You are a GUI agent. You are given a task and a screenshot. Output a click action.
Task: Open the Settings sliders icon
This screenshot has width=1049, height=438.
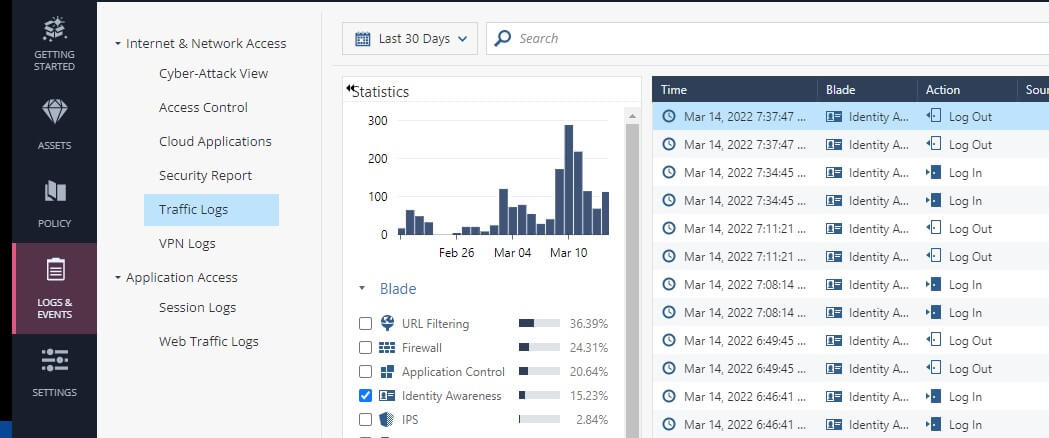coord(54,360)
